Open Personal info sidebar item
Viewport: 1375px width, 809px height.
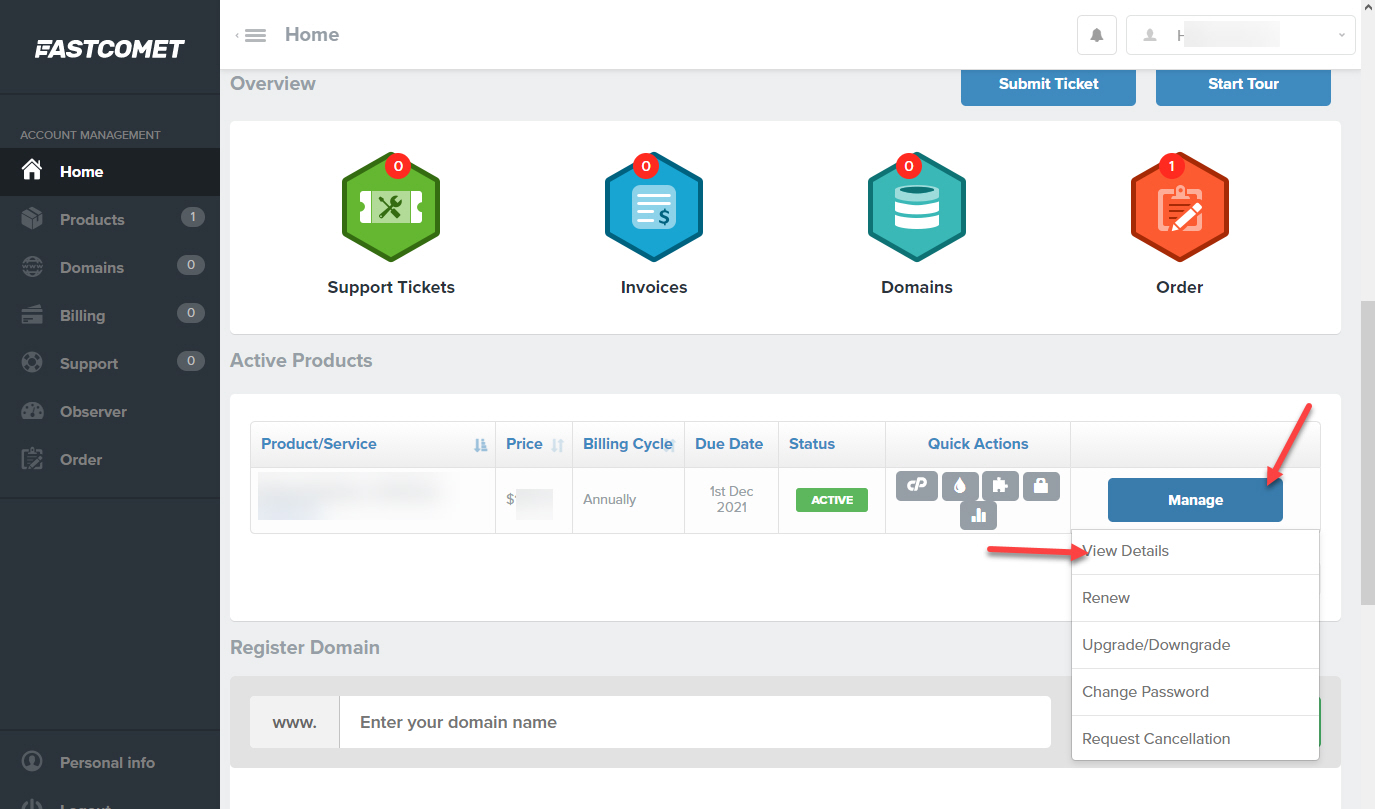(x=110, y=763)
